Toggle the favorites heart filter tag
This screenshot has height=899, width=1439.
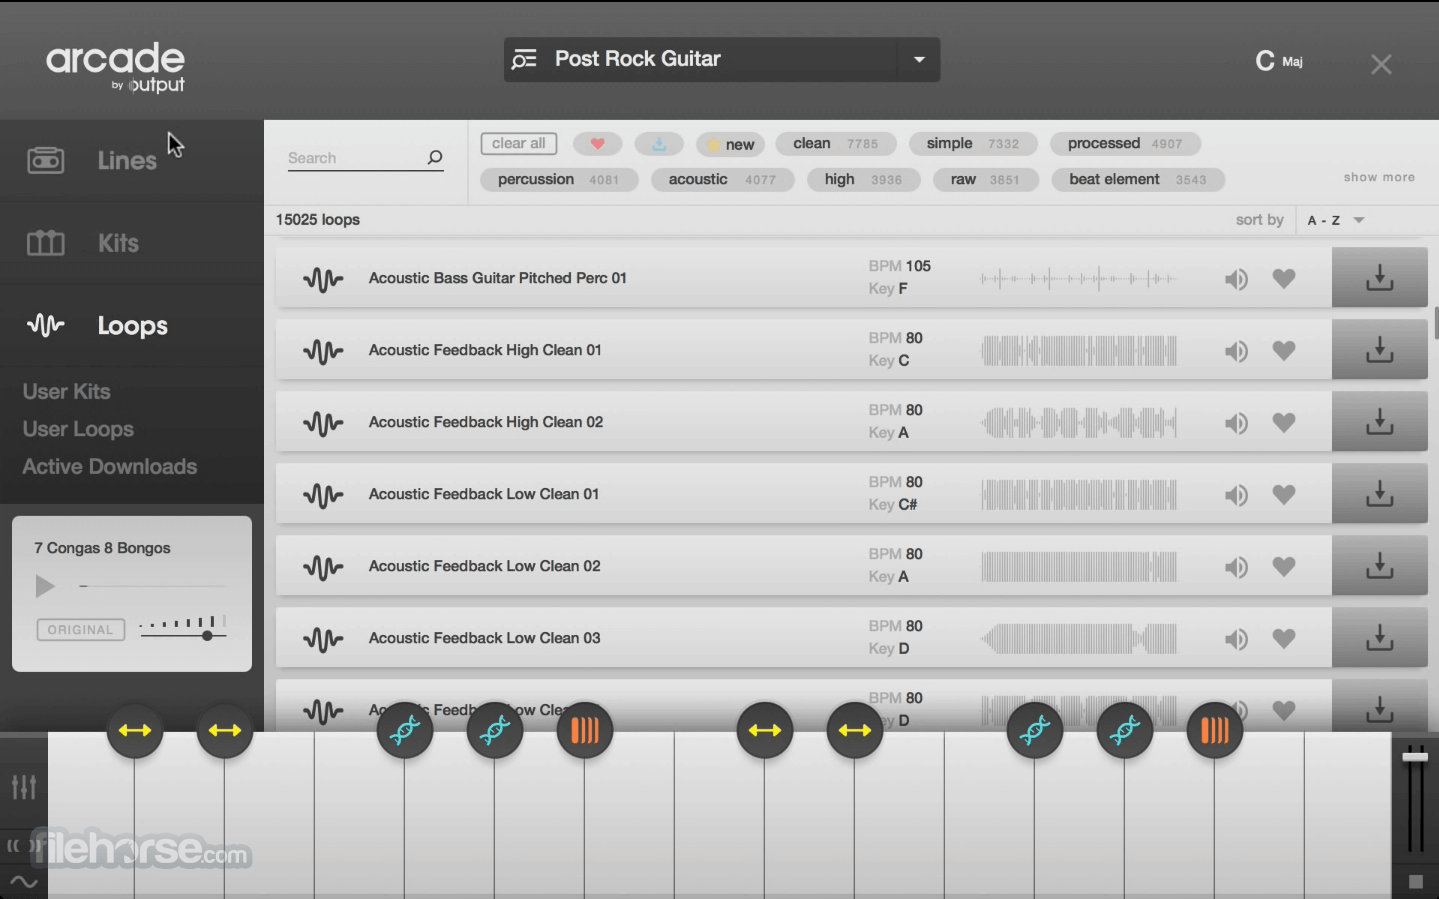pyautogui.click(x=597, y=144)
